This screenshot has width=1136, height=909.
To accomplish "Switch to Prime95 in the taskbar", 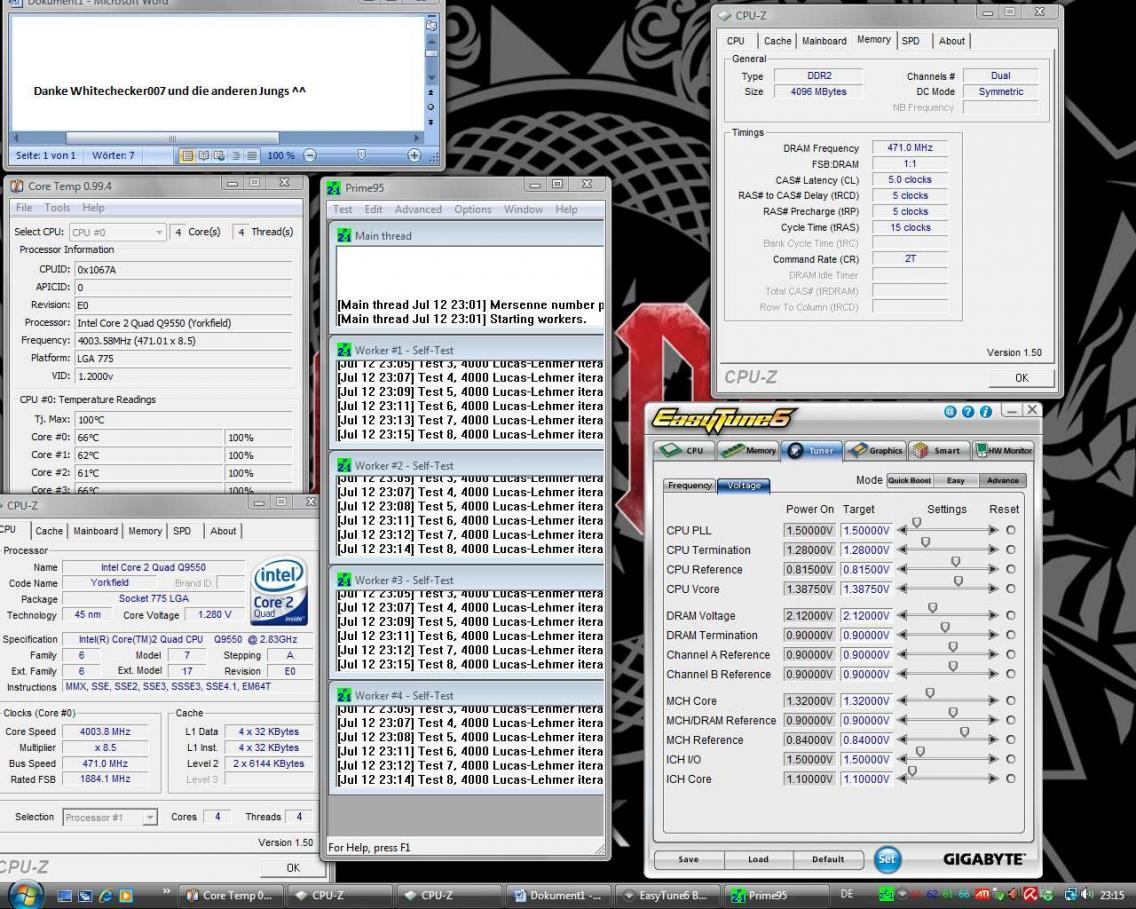I will [777, 896].
